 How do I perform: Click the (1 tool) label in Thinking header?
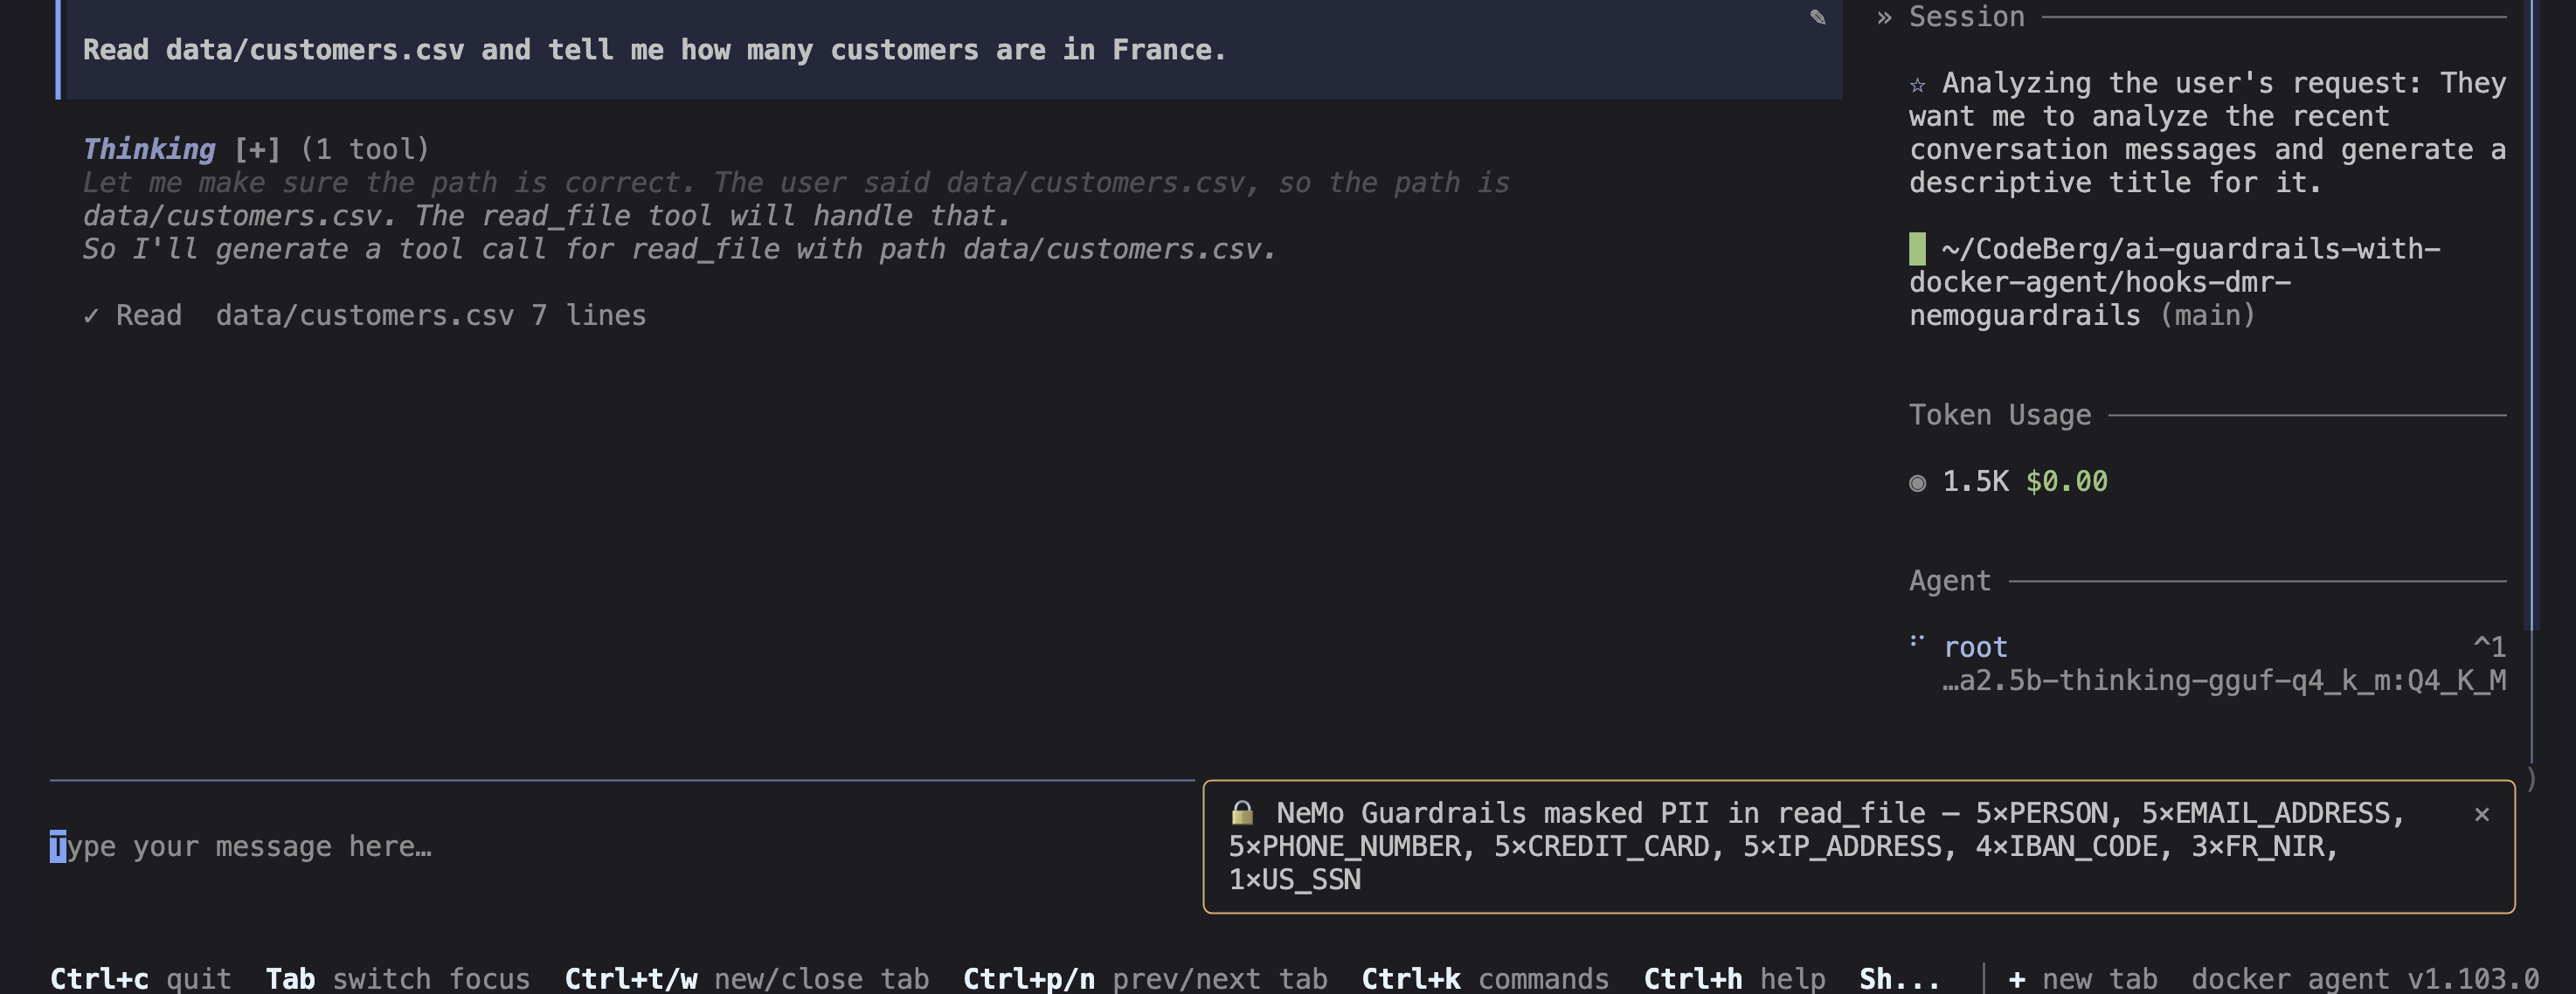click(365, 149)
